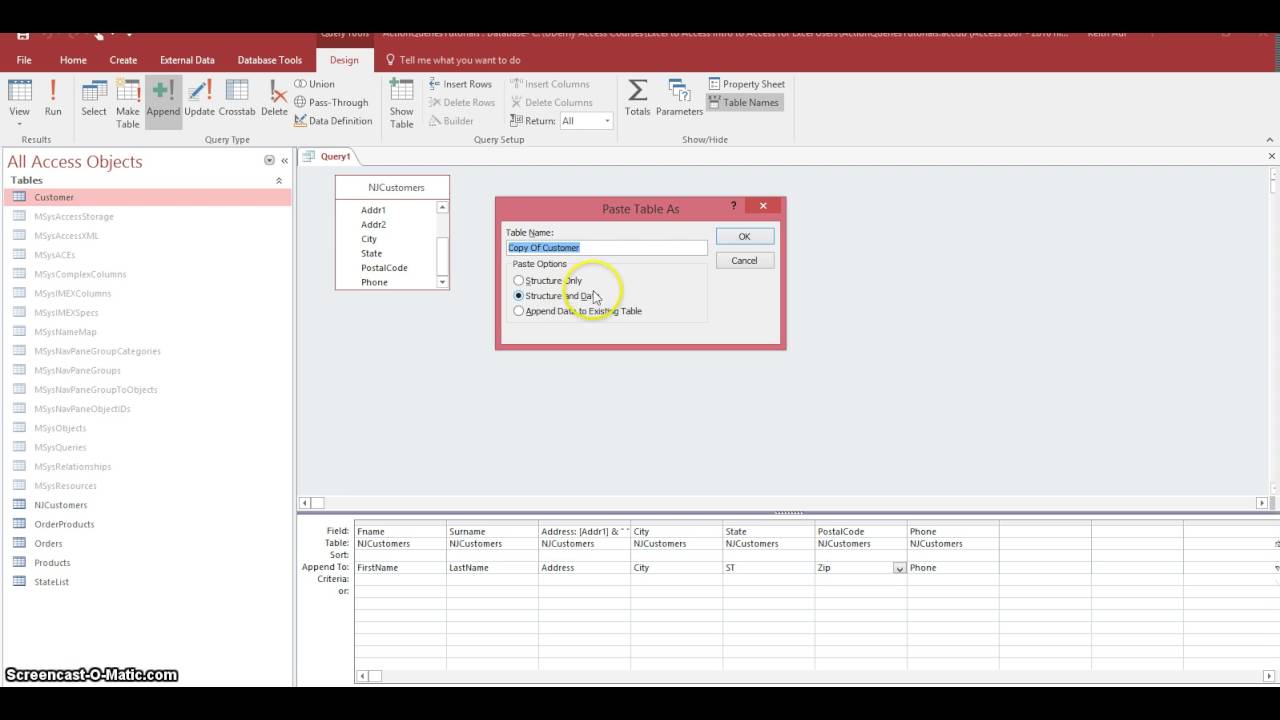Select the Union query option
The image size is (1280, 720).
tap(315, 84)
